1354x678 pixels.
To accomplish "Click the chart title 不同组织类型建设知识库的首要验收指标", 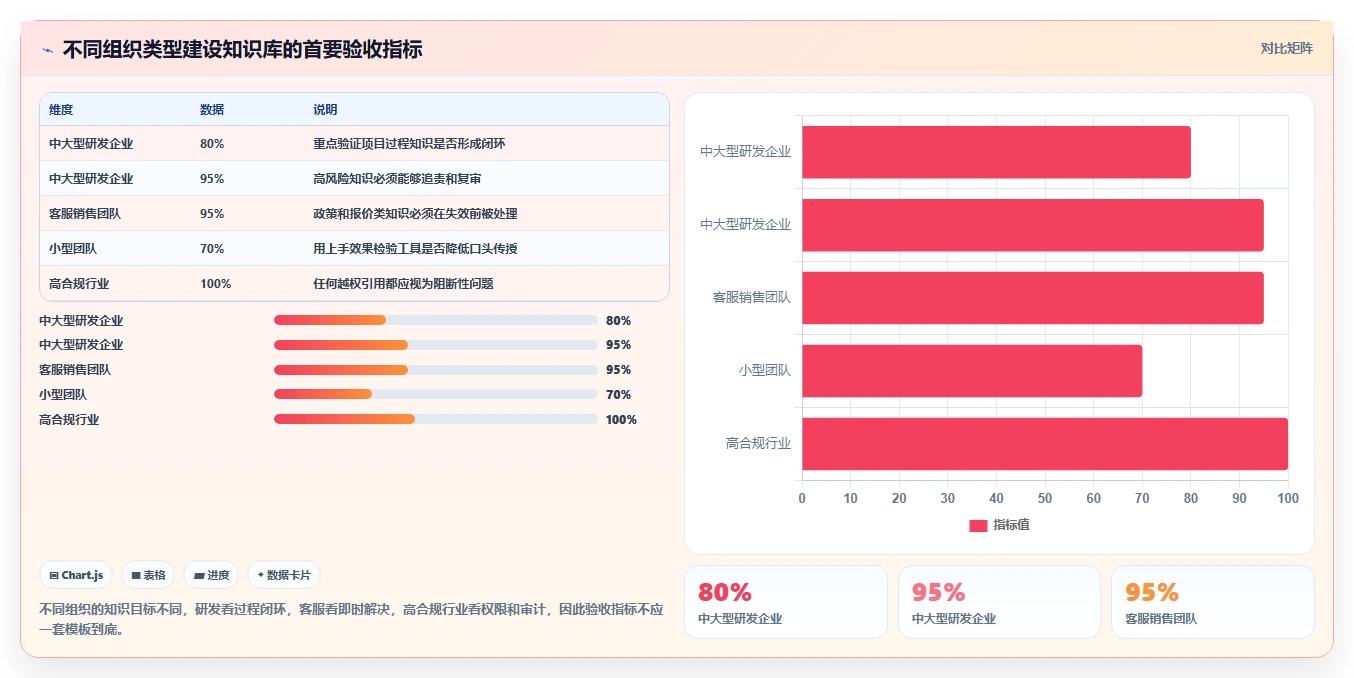I will tap(243, 49).
